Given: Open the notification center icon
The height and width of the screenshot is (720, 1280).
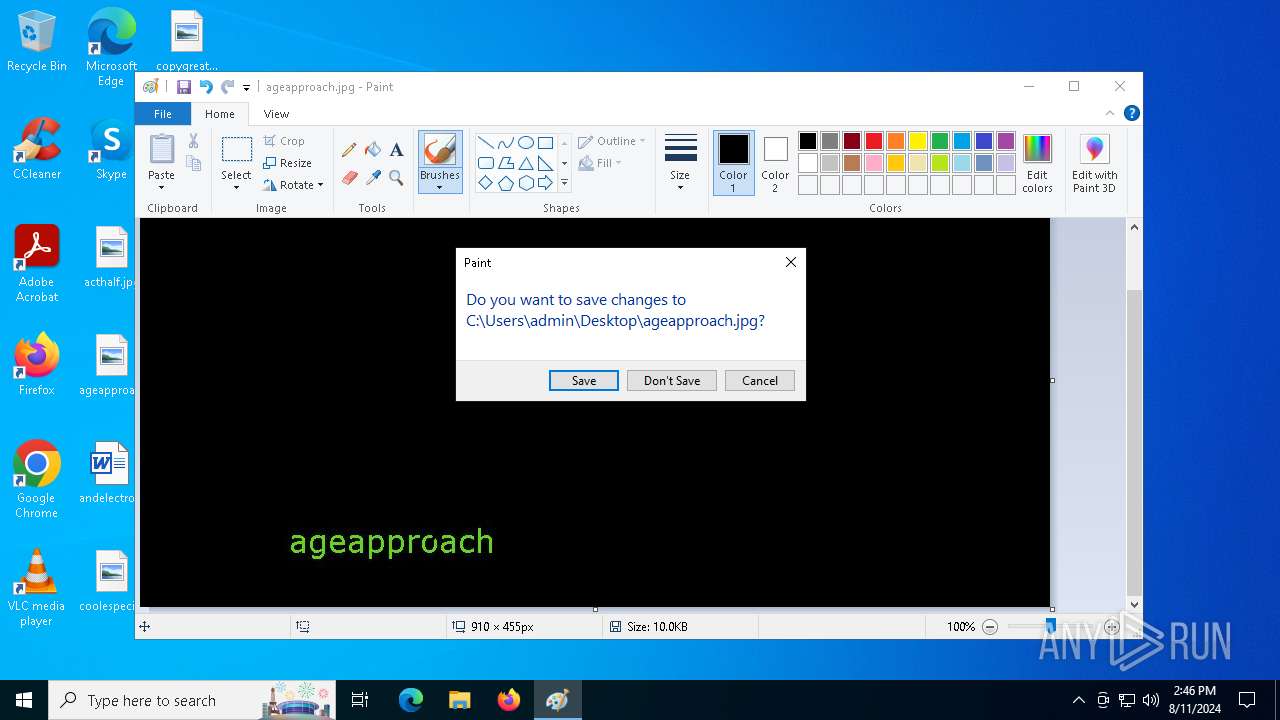Looking at the screenshot, I should click(x=1247, y=700).
